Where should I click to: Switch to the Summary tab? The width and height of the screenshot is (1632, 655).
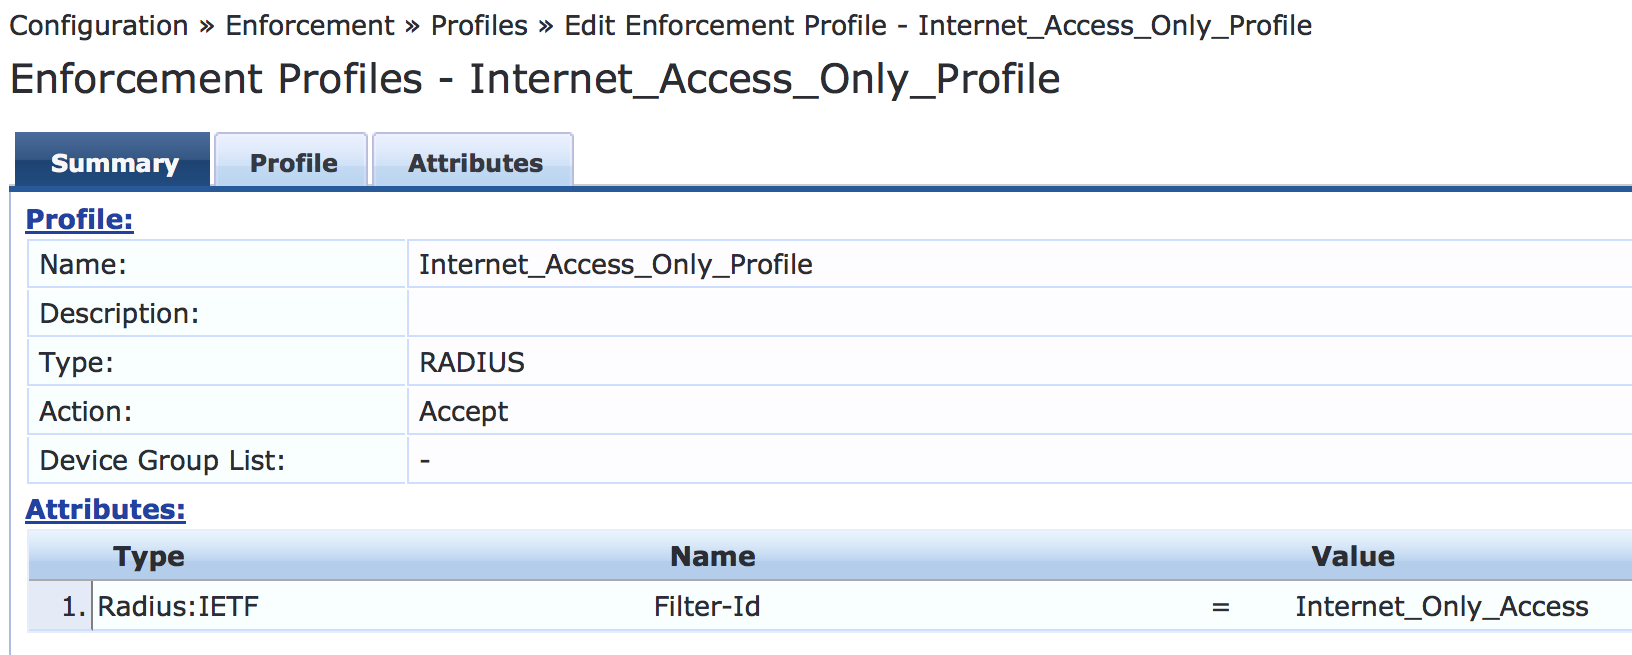(114, 163)
